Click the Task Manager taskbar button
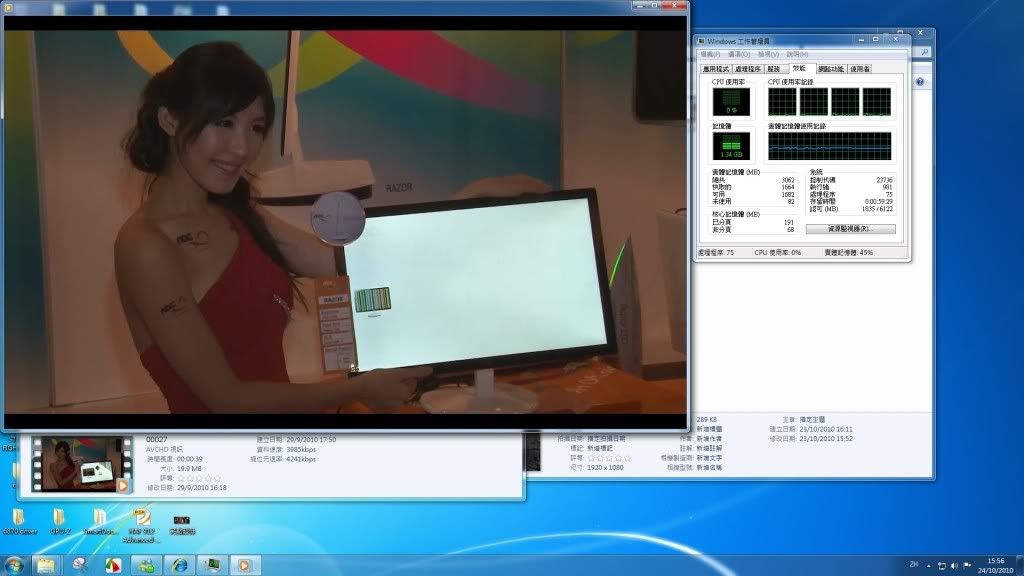Viewport: 1024px width, 576px height. 211,565
